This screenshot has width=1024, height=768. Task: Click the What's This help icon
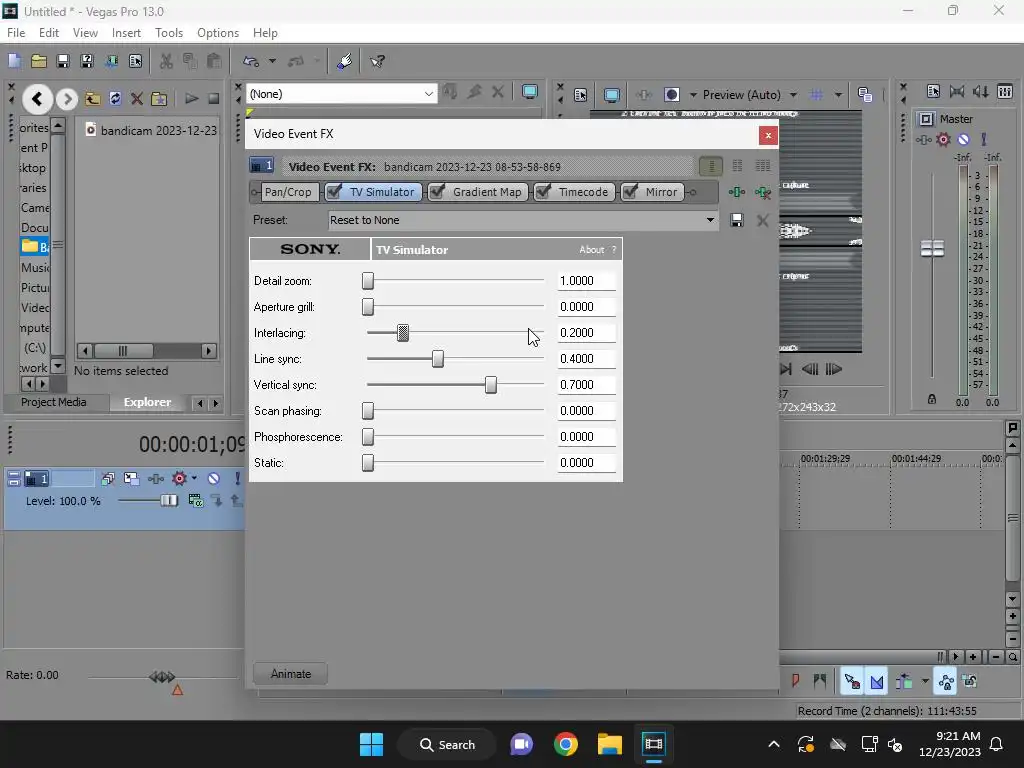[x=377, y=61]
